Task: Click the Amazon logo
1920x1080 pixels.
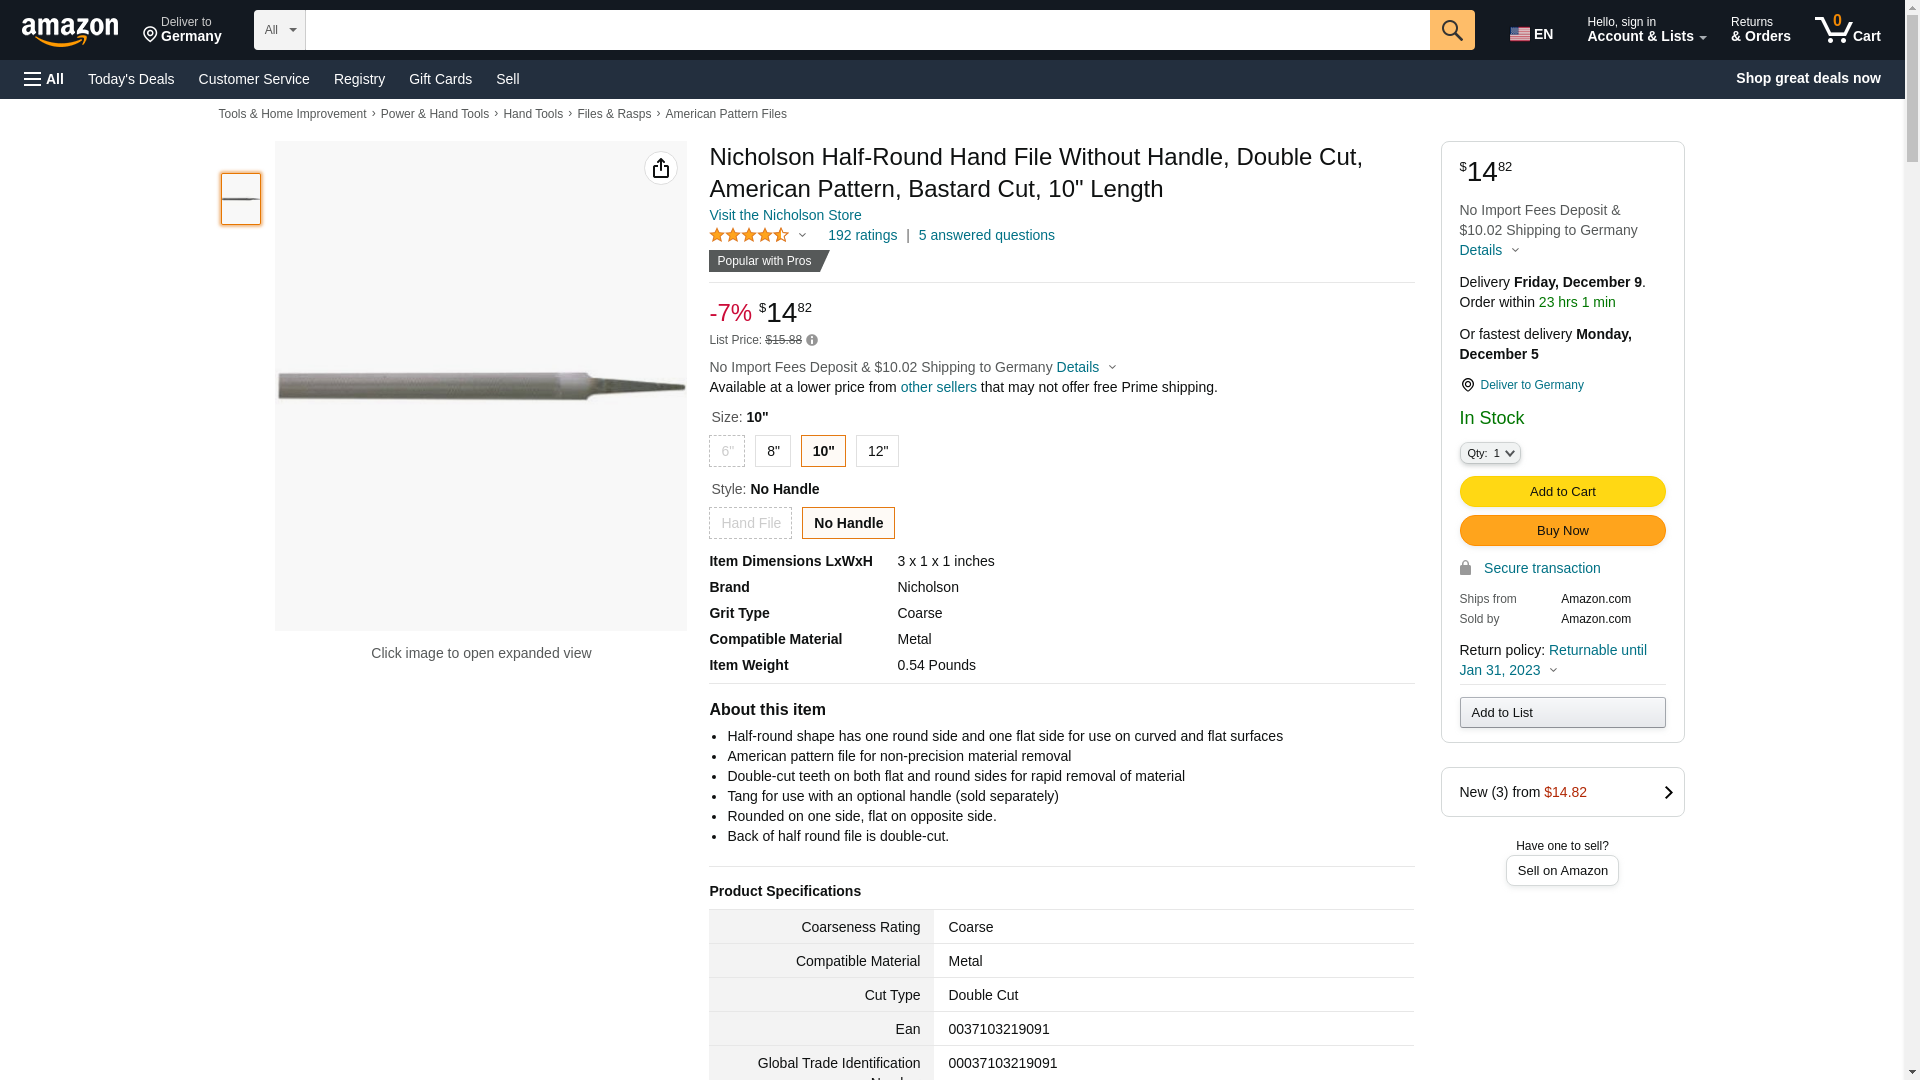Action: (70, 32)
